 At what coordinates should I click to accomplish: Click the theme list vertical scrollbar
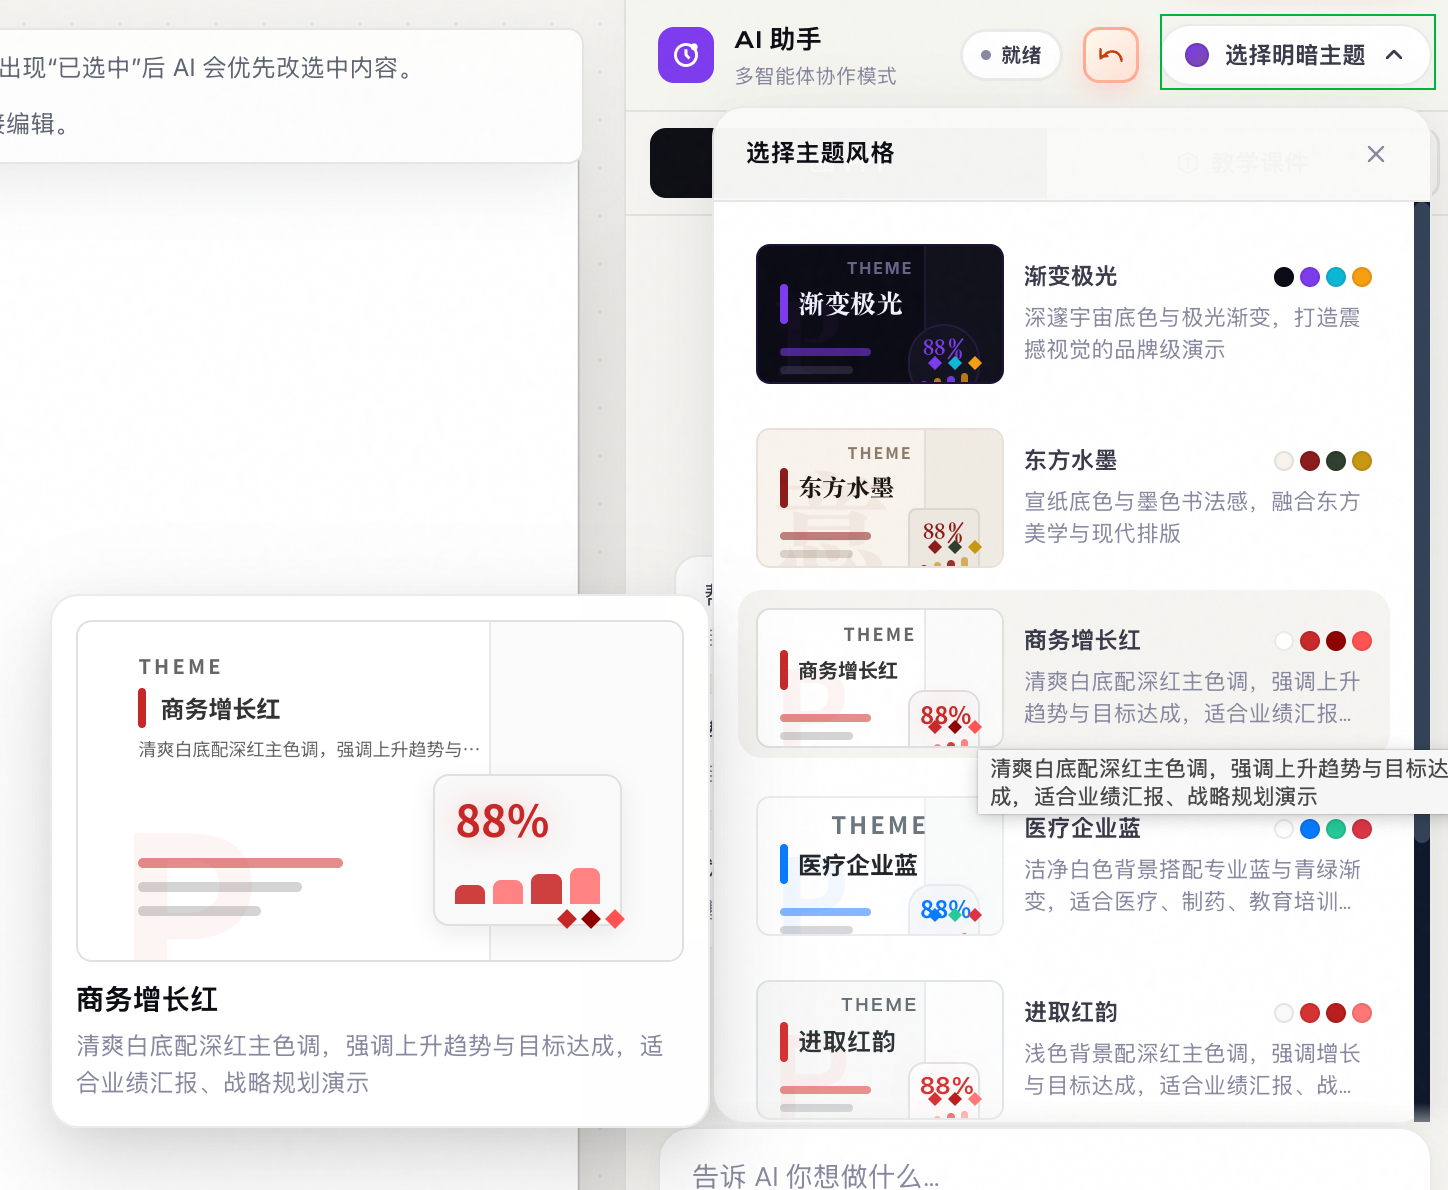point(1422,660)
